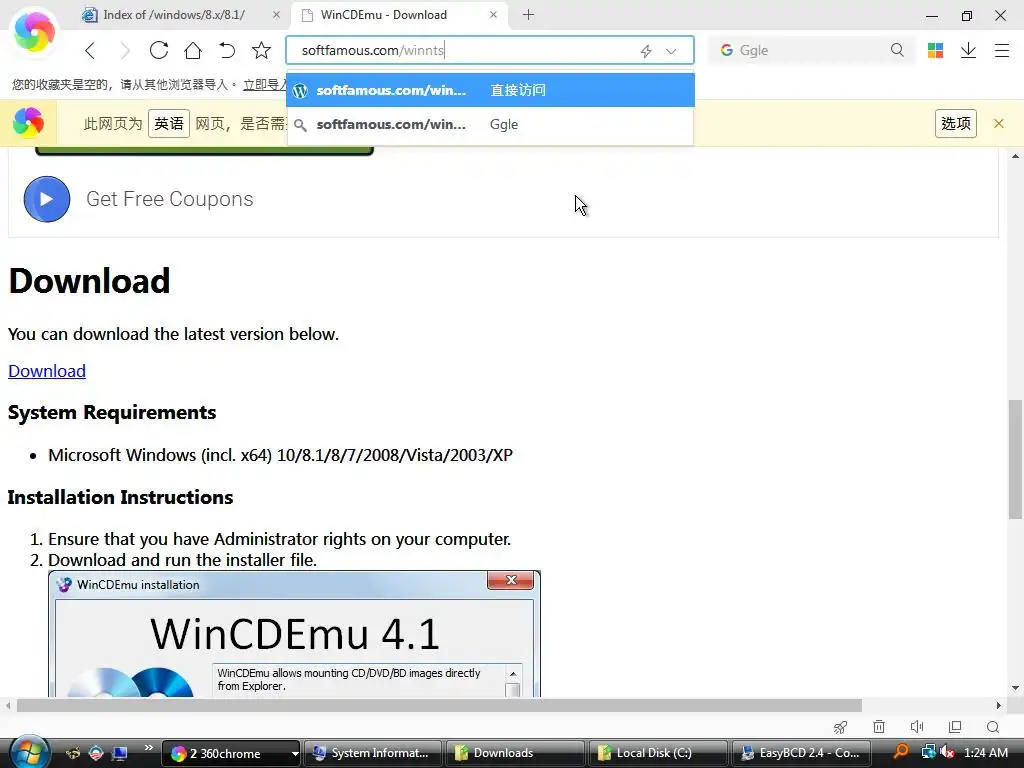
Task: Open the colorful extensions grid icon
Action: 935,50
